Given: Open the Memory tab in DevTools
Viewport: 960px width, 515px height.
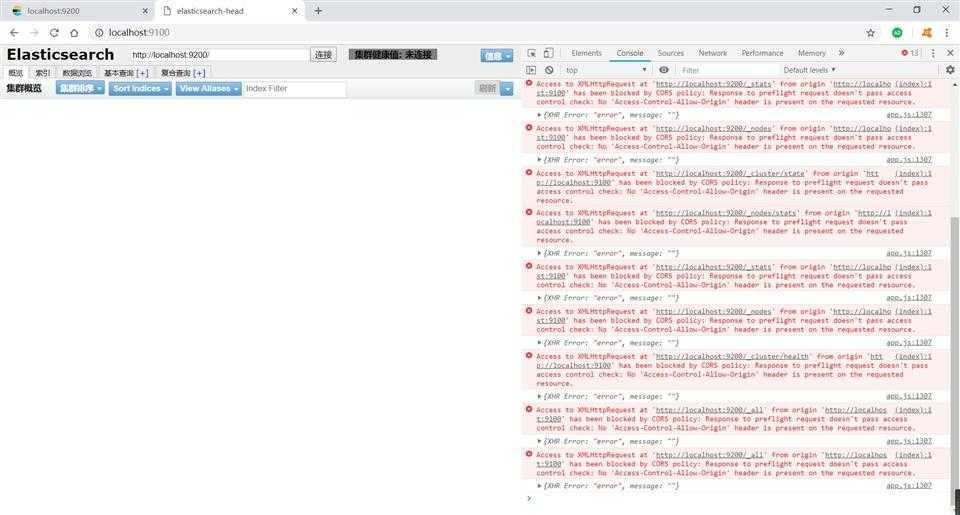Looking at the screenshot, I should tap(812, 53).
